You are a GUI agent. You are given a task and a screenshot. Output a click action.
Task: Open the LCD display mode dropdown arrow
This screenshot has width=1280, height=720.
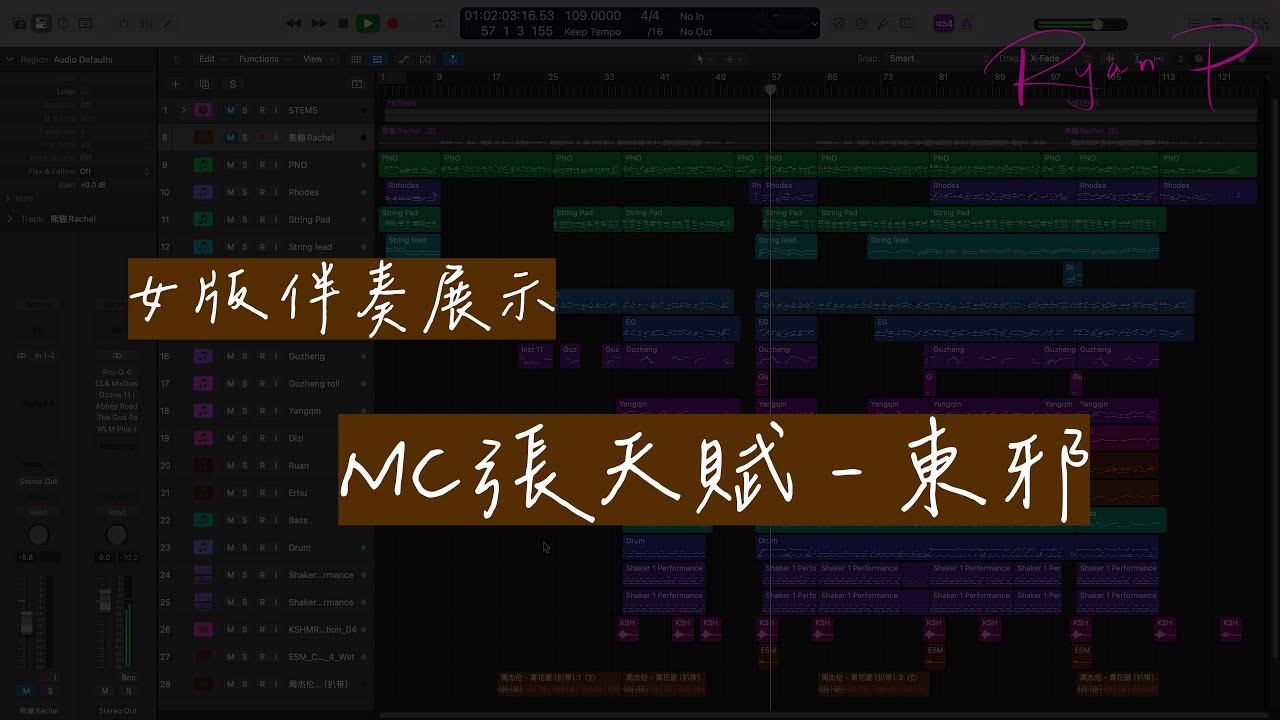click(815, 24)
